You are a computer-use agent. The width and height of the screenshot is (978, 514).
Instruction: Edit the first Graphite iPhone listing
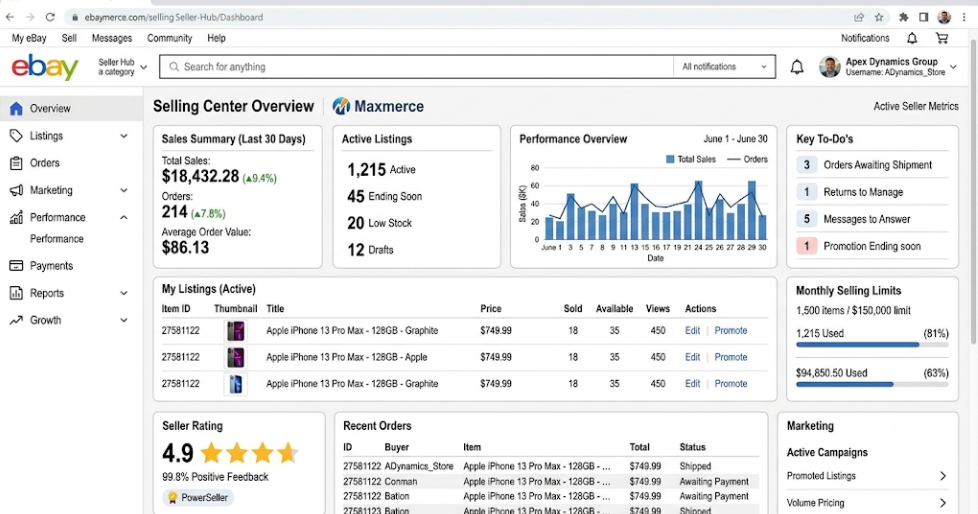pyautogui.click(x=692, y=331)
